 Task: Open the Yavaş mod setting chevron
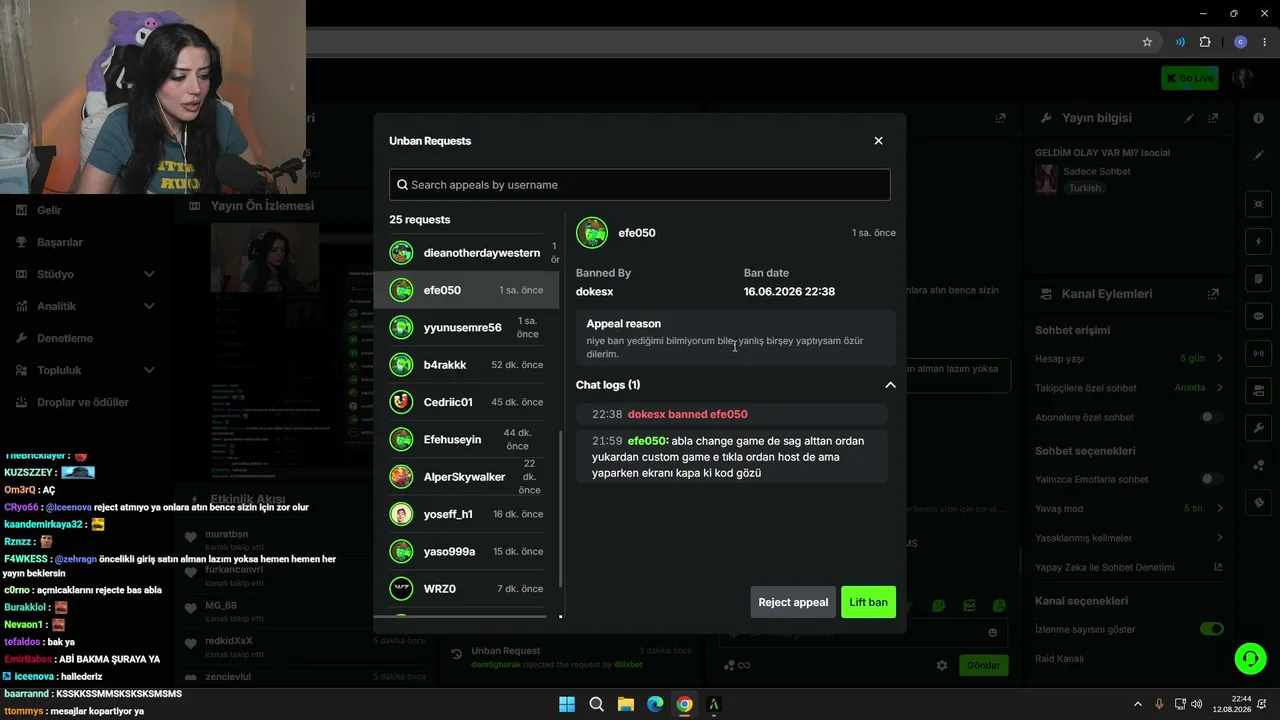tap(1220, 508)
